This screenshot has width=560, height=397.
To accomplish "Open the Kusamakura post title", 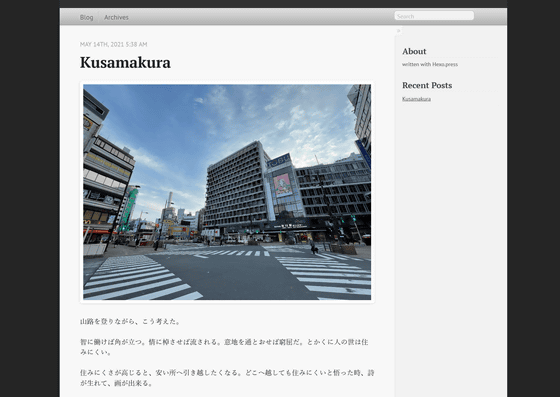I will [125, 63].
